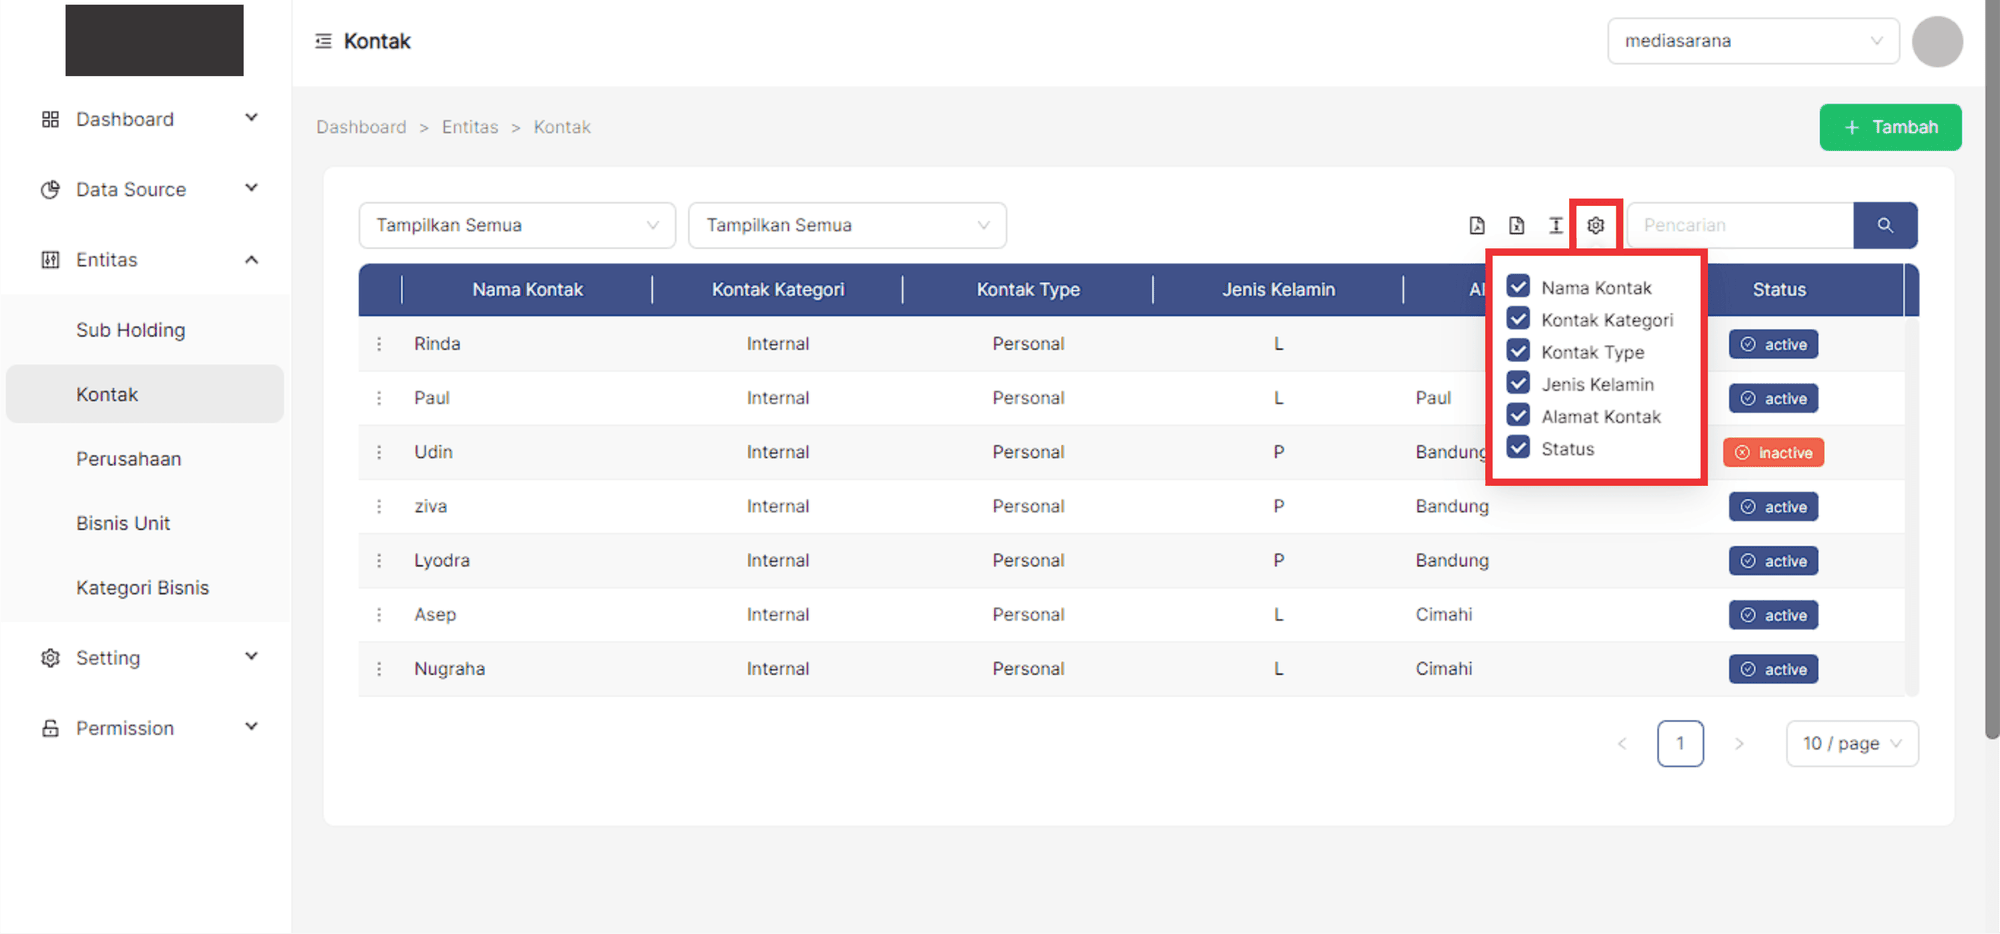The width and height of the screenshot is (2000, 934).
Task: Click Dashboard in the breadcrumb
Action: [361, 127]
